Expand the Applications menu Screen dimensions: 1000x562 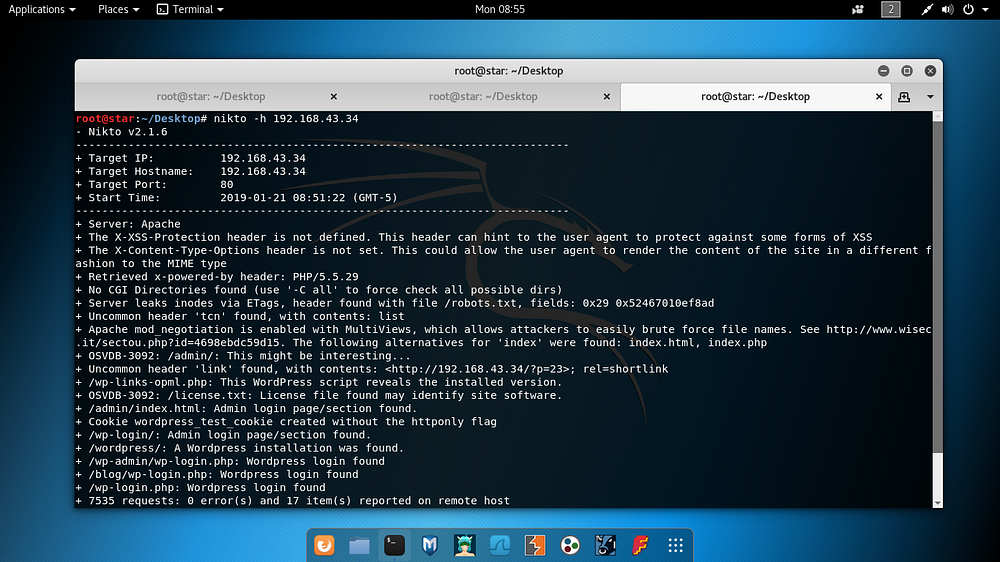pyautogui.click(x=41, y=9)
